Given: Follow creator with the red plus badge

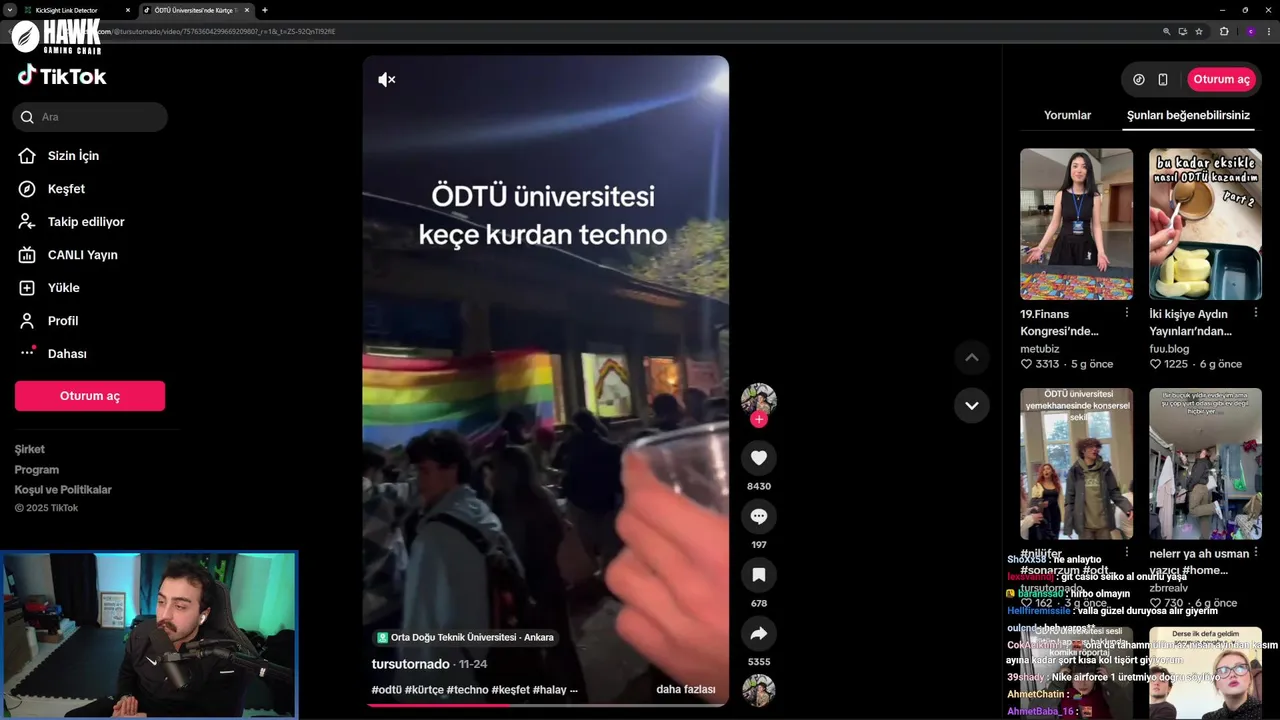Looking at the screenshot, I should click(759, 420).
